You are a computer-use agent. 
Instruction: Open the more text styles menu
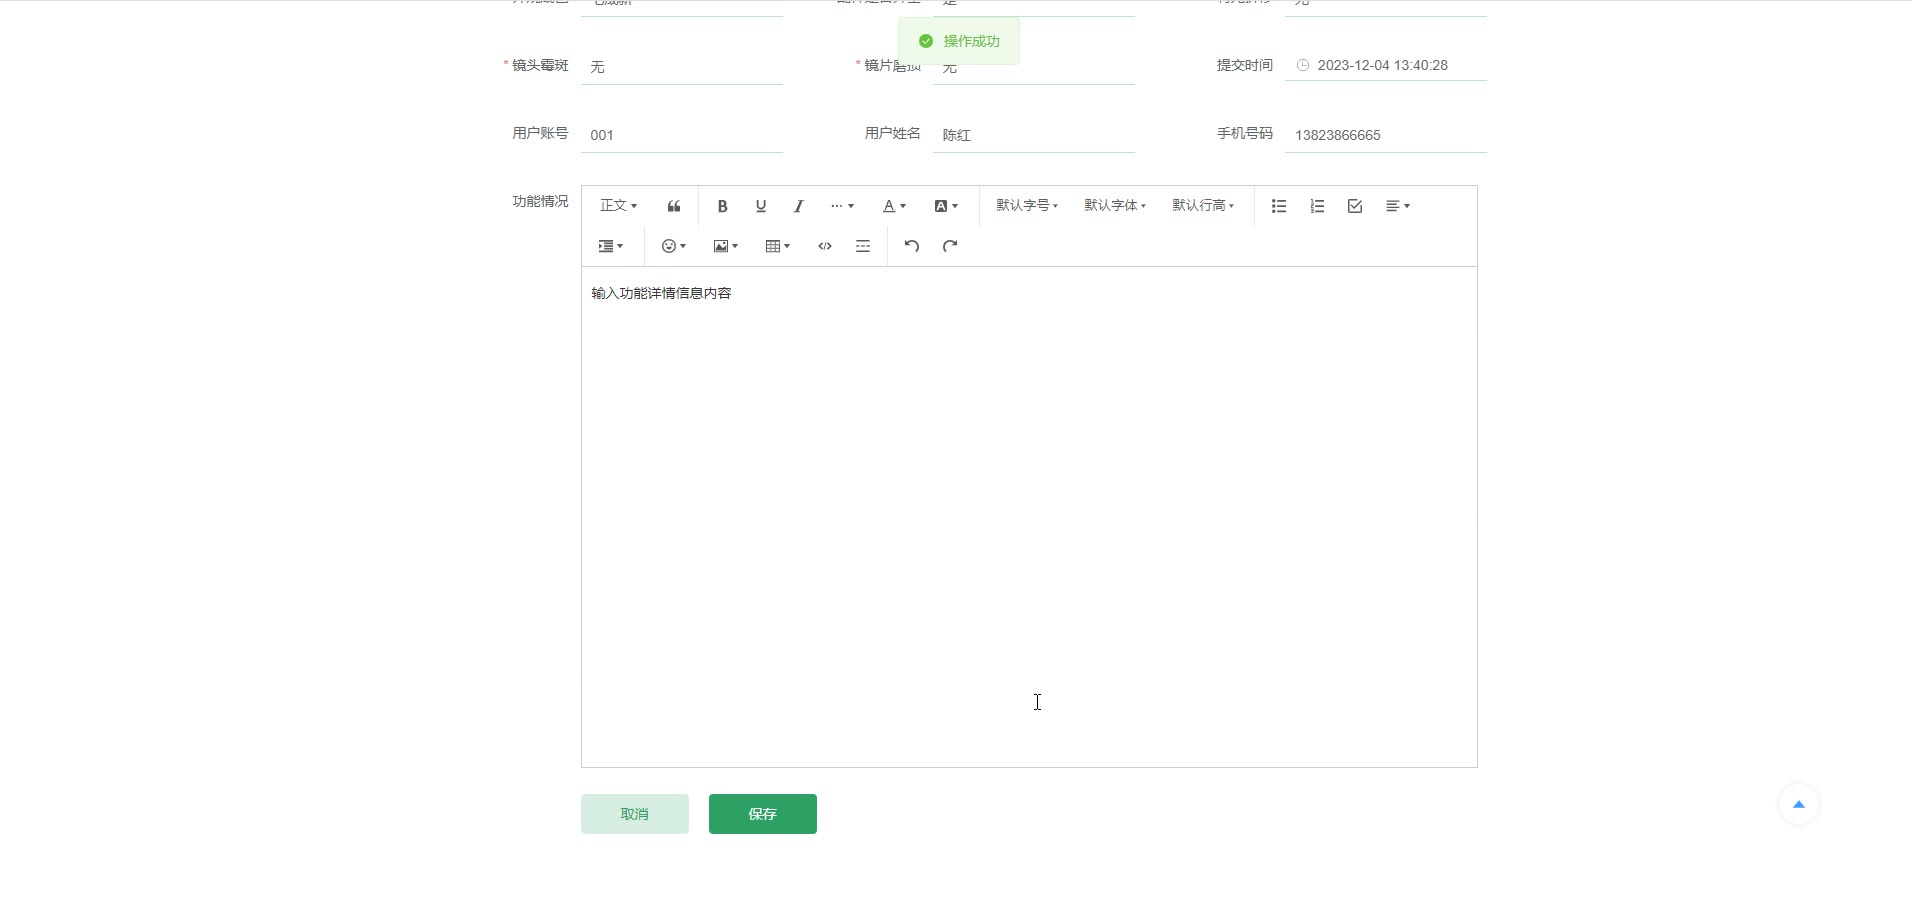(842, 206)
